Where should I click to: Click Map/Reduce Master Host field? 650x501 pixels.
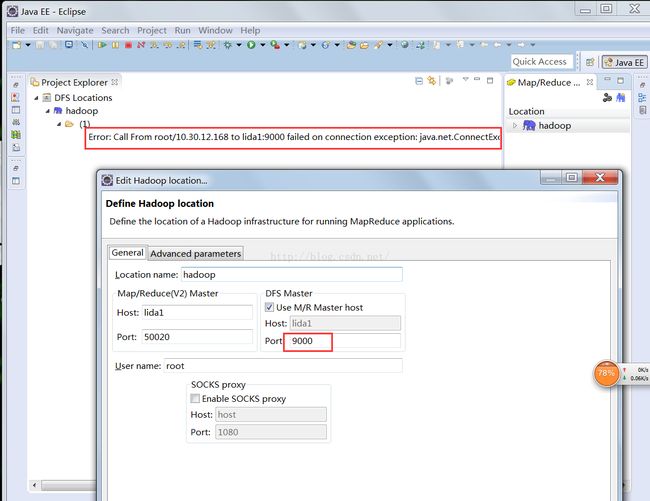tap(197, 312)
